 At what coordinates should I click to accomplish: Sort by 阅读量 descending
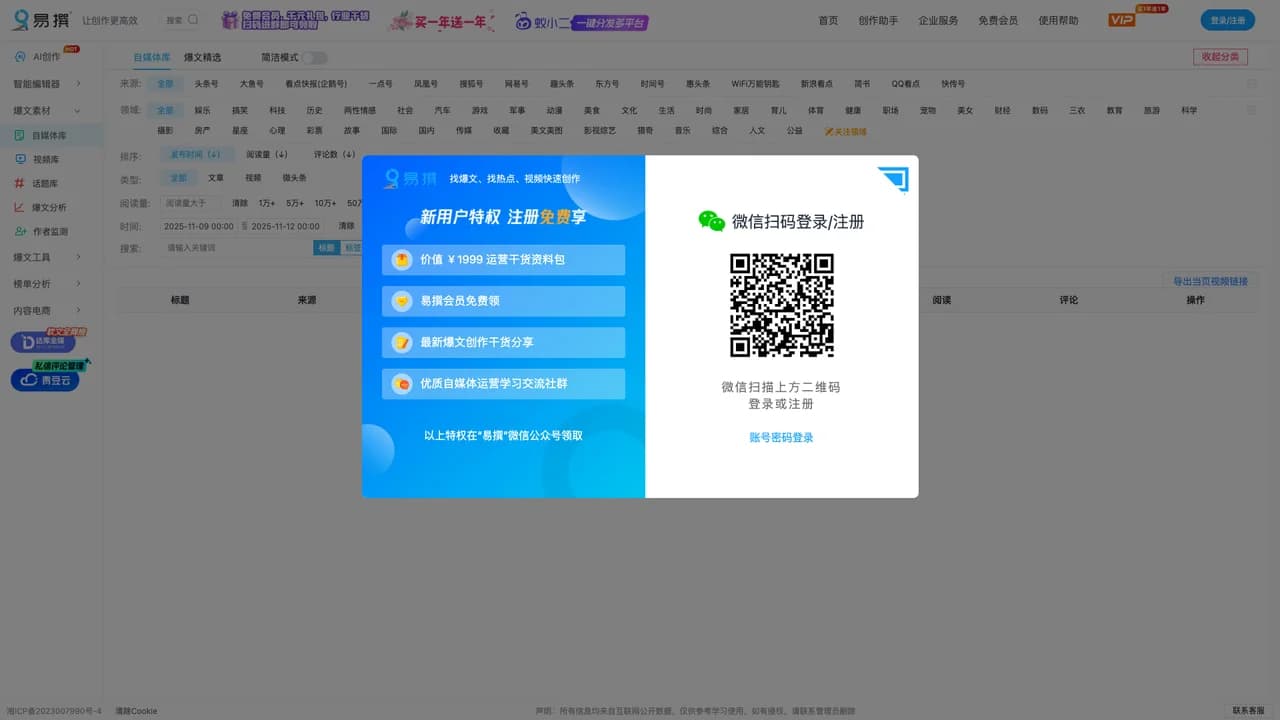[x=267, y=155]
